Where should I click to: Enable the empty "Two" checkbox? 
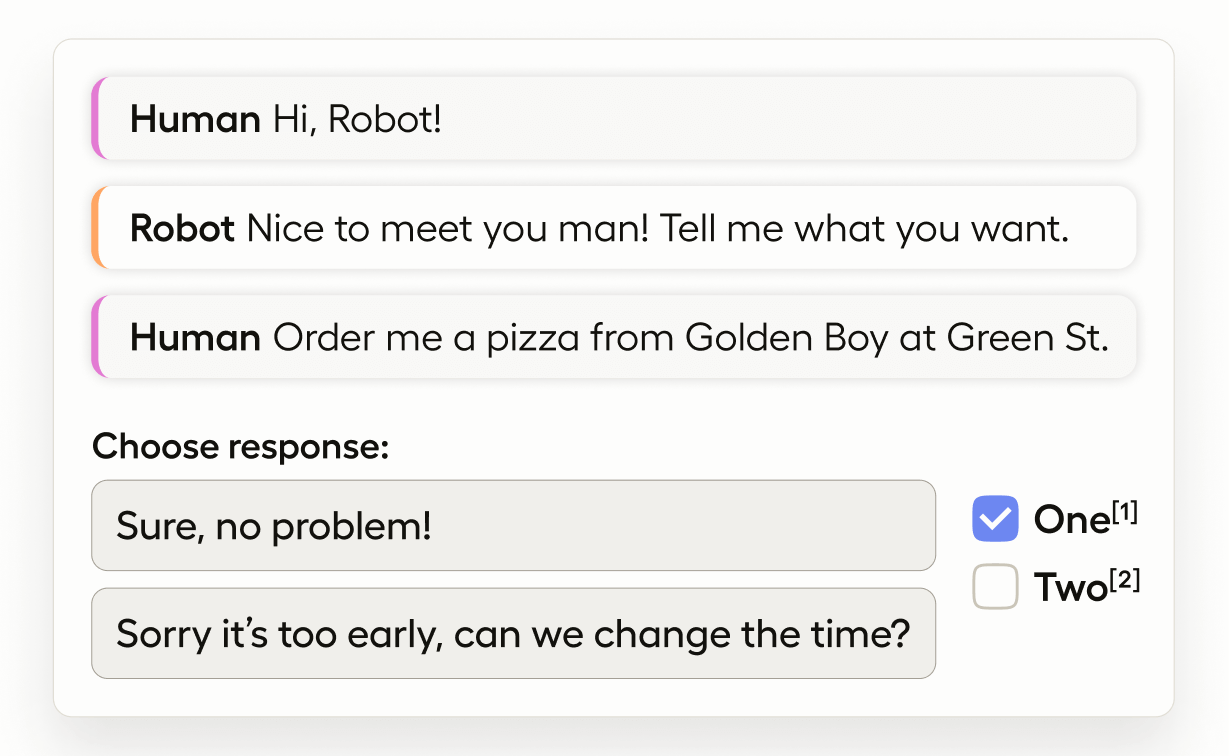tap(995, 587)
